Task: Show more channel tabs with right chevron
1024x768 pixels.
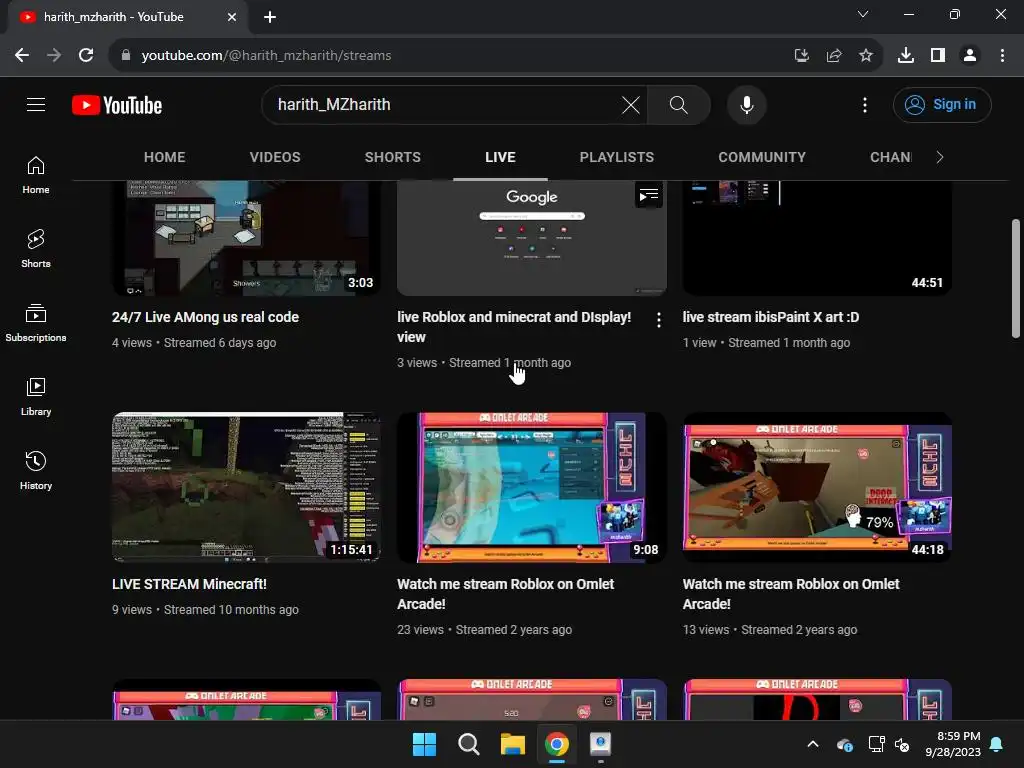Action: pos(939,157)
